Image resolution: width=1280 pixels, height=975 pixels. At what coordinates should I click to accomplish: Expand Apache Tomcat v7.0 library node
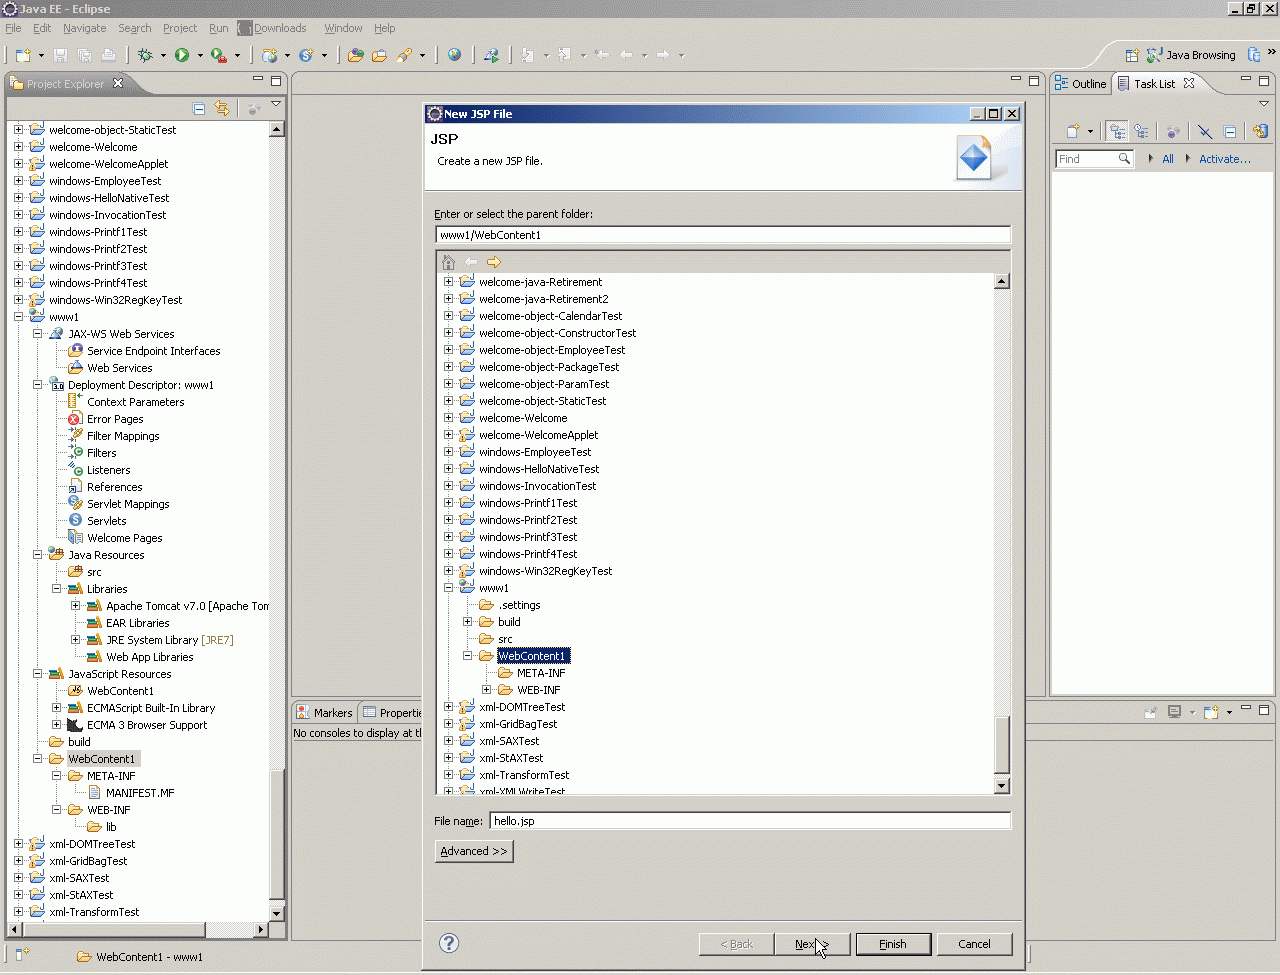75,606
